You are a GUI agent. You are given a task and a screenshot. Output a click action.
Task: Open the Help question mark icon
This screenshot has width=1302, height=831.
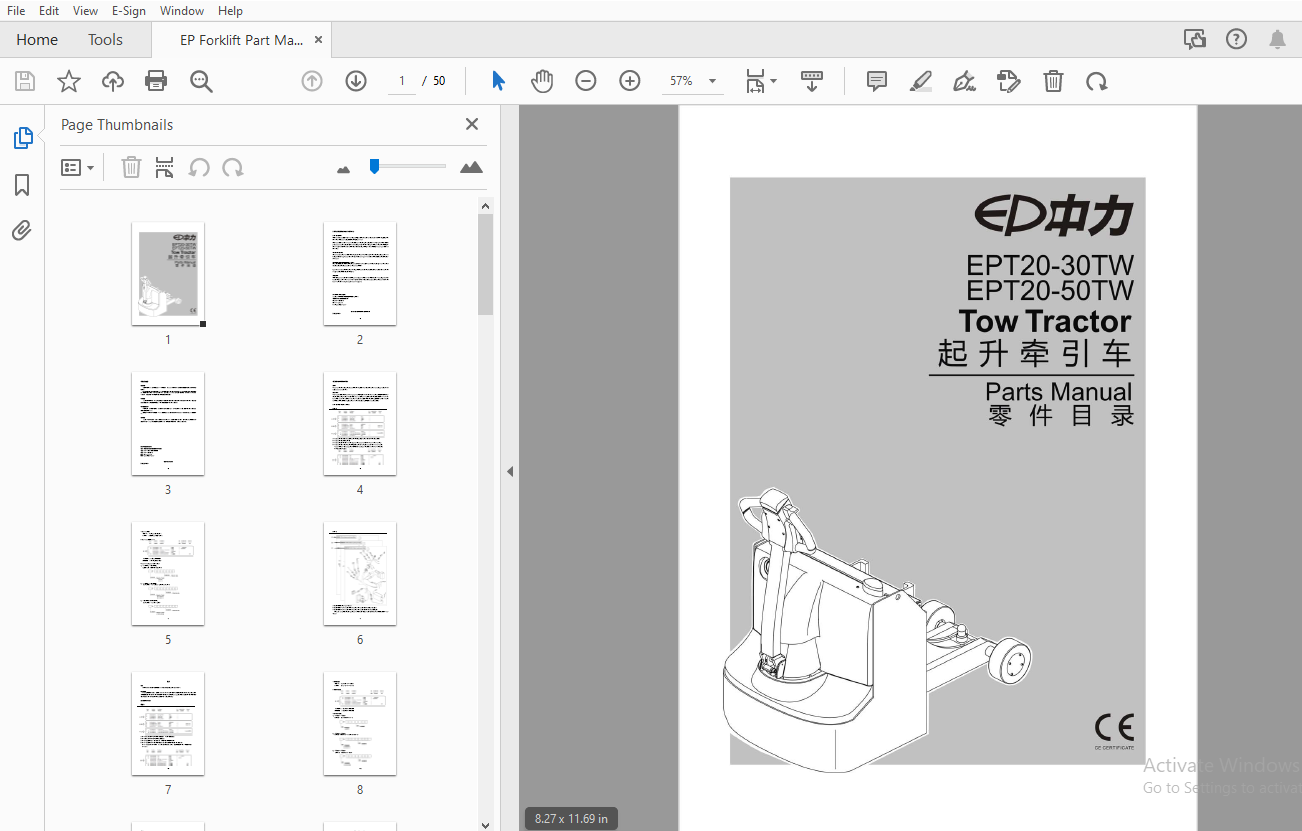[x=1236, y=39]
